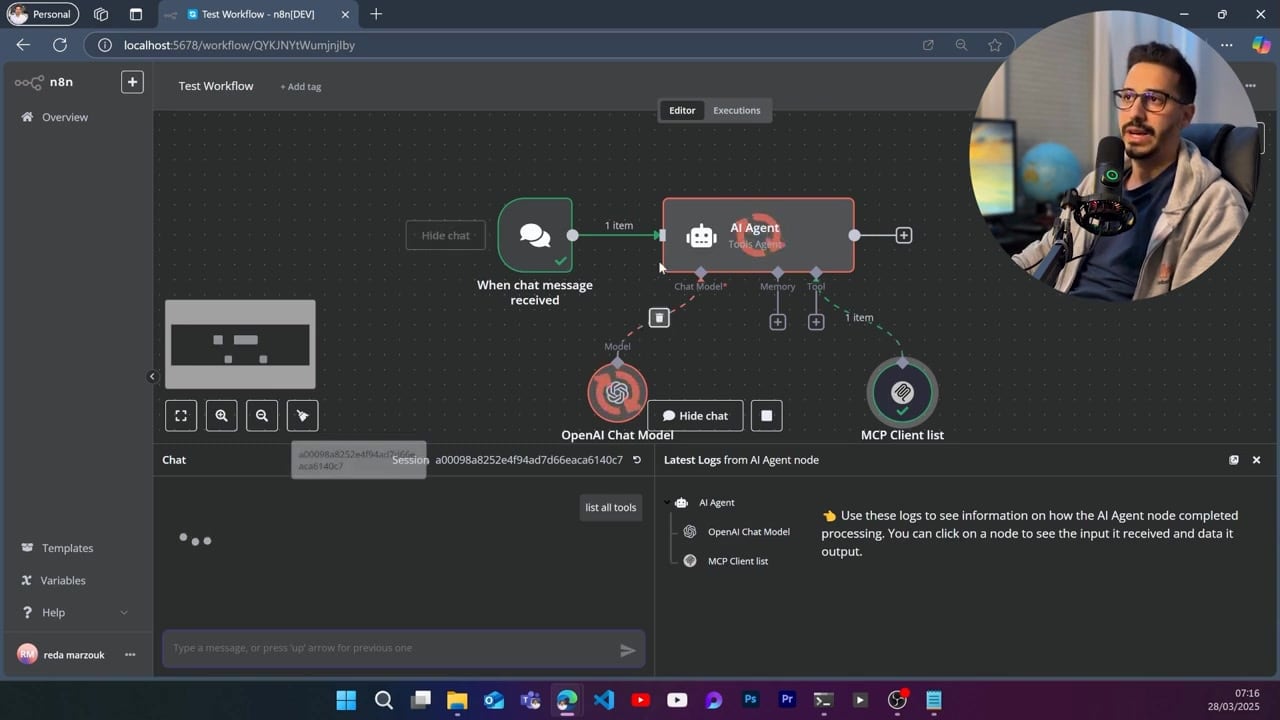The width and height of the screenshot is (1280, 720).
Task: Pop out the logs panel
Action: click(1234, 460)
